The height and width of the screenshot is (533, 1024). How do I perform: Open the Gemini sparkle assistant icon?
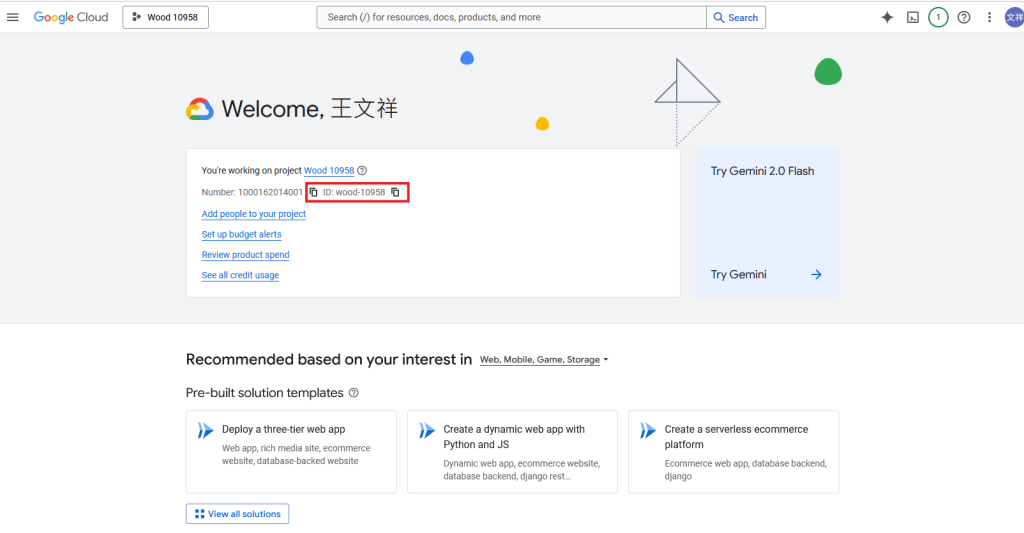[887, 18]
